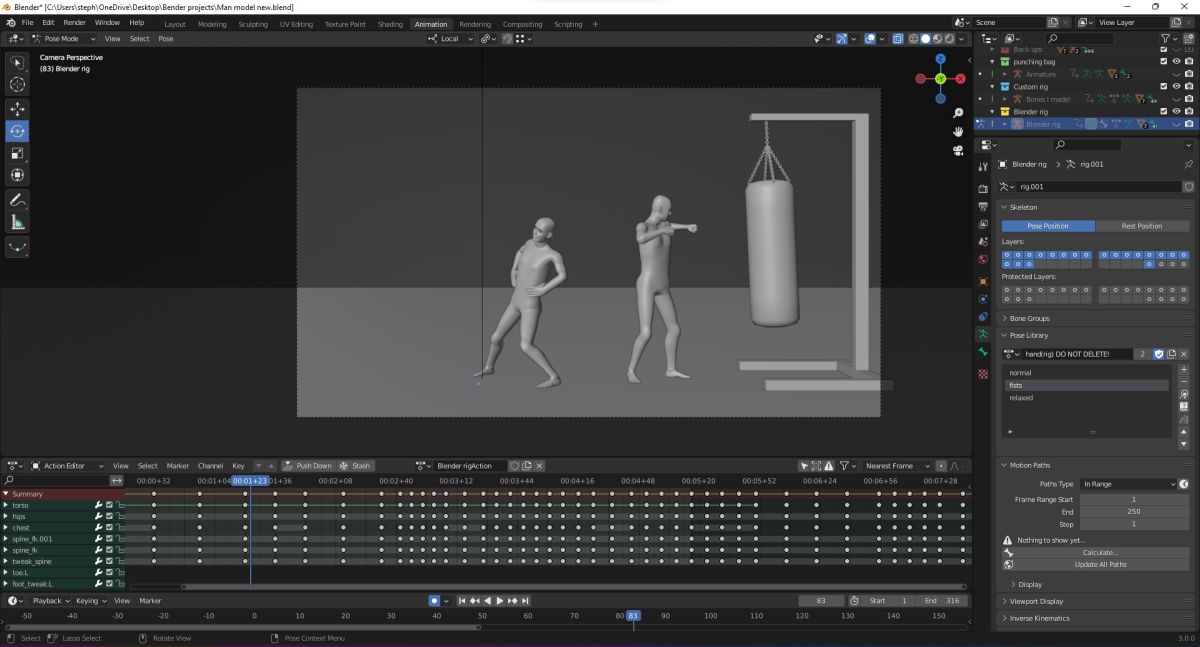Image resolution: width=1200 pixels, height=647 pixels.
Task: Select the relaxed pose in Pose Library
Action: click(1086, 398)
